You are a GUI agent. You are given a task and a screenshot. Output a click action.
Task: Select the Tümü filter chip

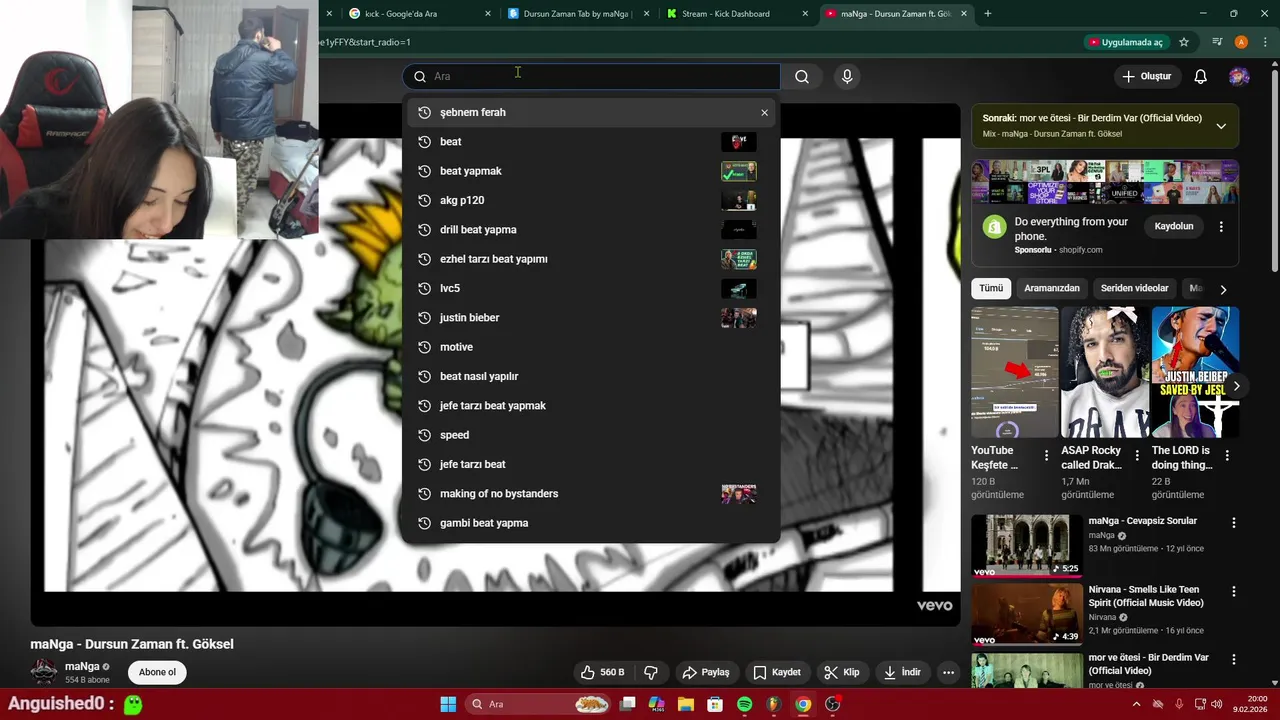(991, 288)
